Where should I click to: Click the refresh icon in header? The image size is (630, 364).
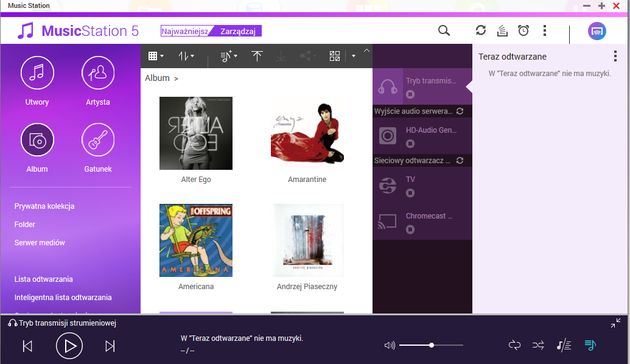coord(481,31)
